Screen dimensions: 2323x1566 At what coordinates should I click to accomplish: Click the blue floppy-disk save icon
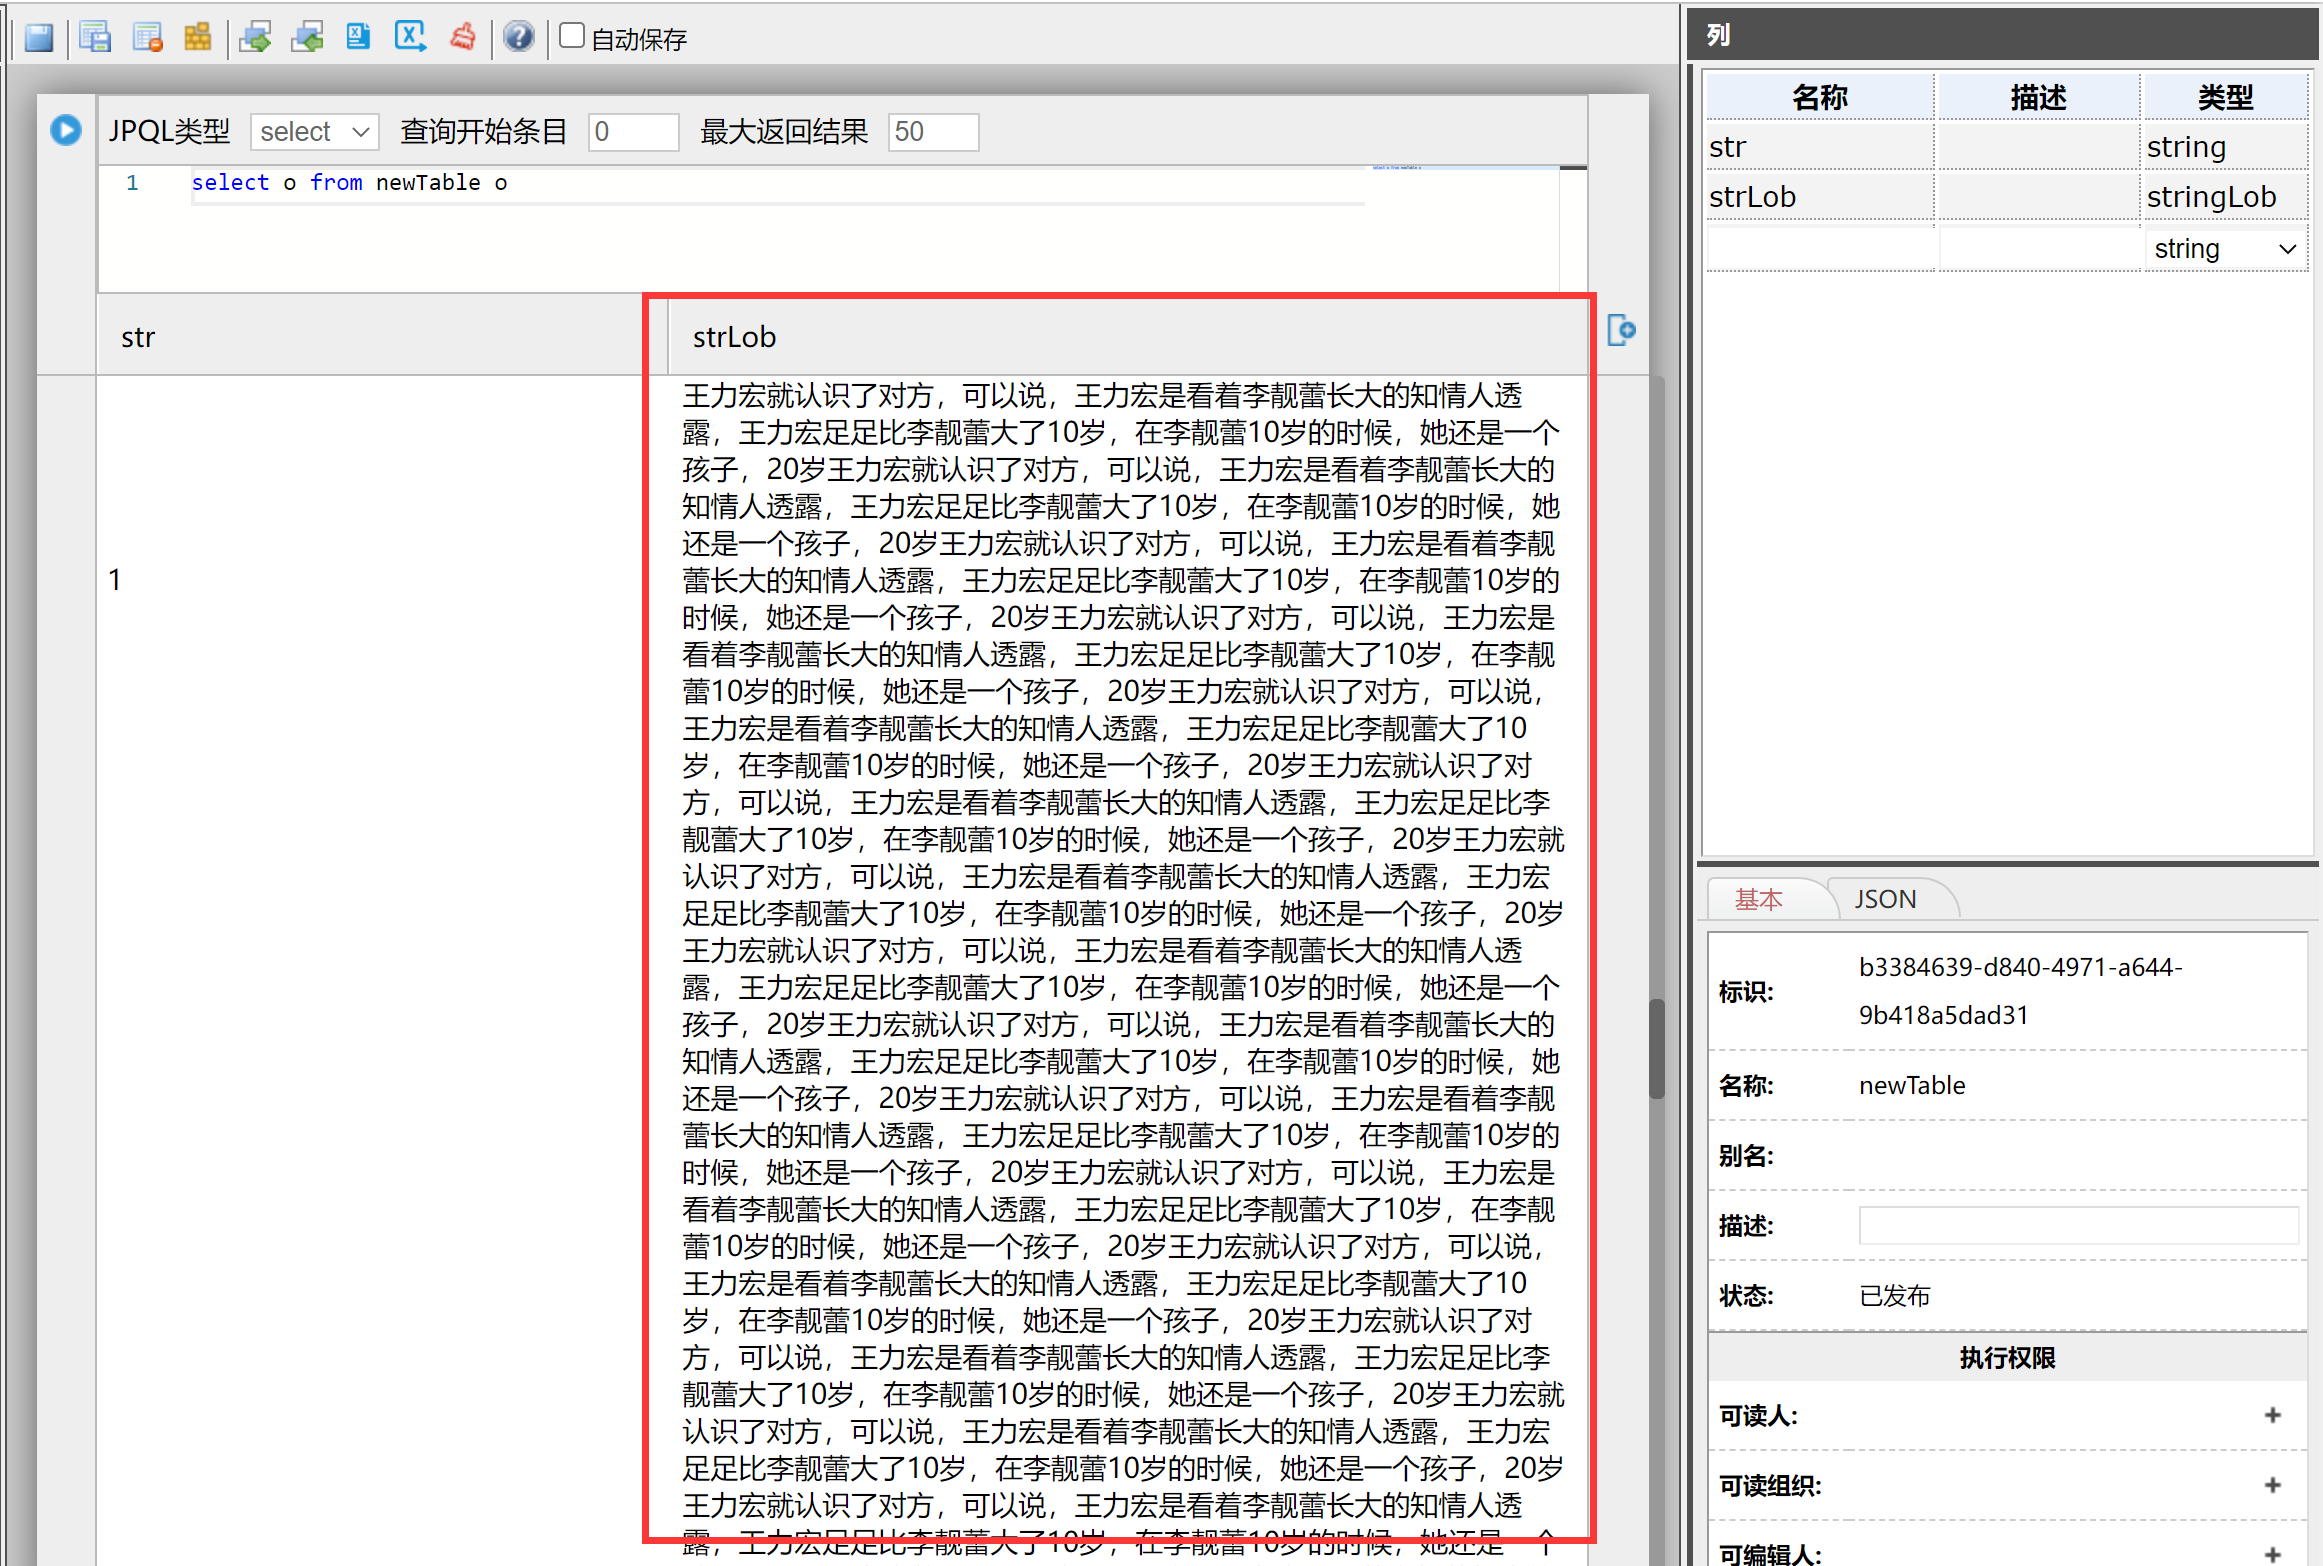tap(40, 38)
